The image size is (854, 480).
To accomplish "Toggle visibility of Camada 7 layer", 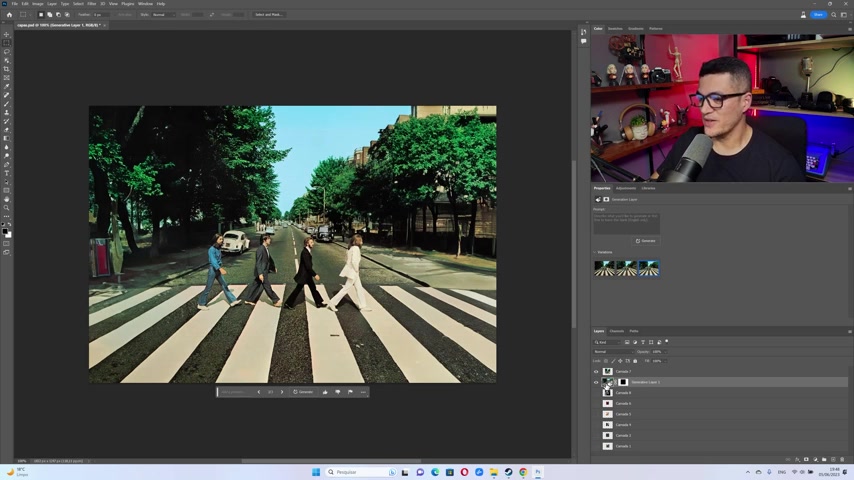I will [596, 372].
